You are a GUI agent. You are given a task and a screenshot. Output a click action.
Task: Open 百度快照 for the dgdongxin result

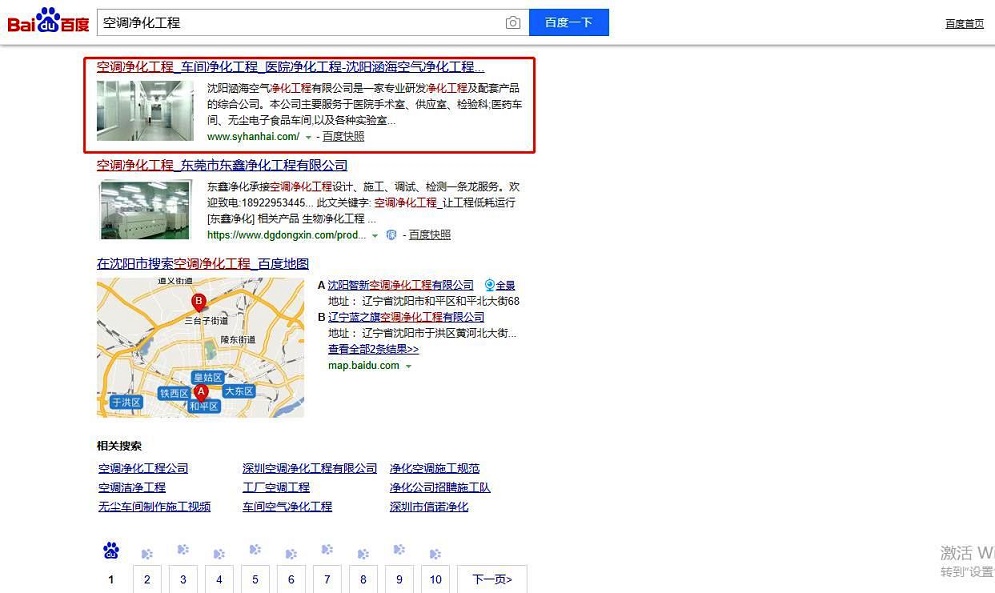click(430, 235)
